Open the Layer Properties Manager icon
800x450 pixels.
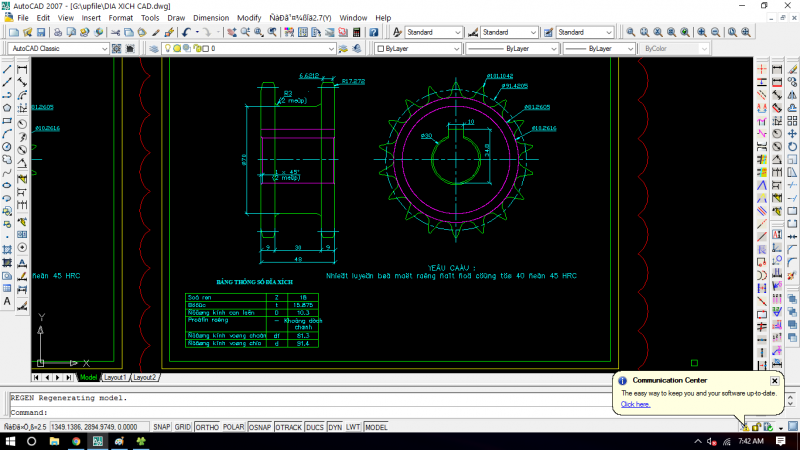click(x=153, y=48)
